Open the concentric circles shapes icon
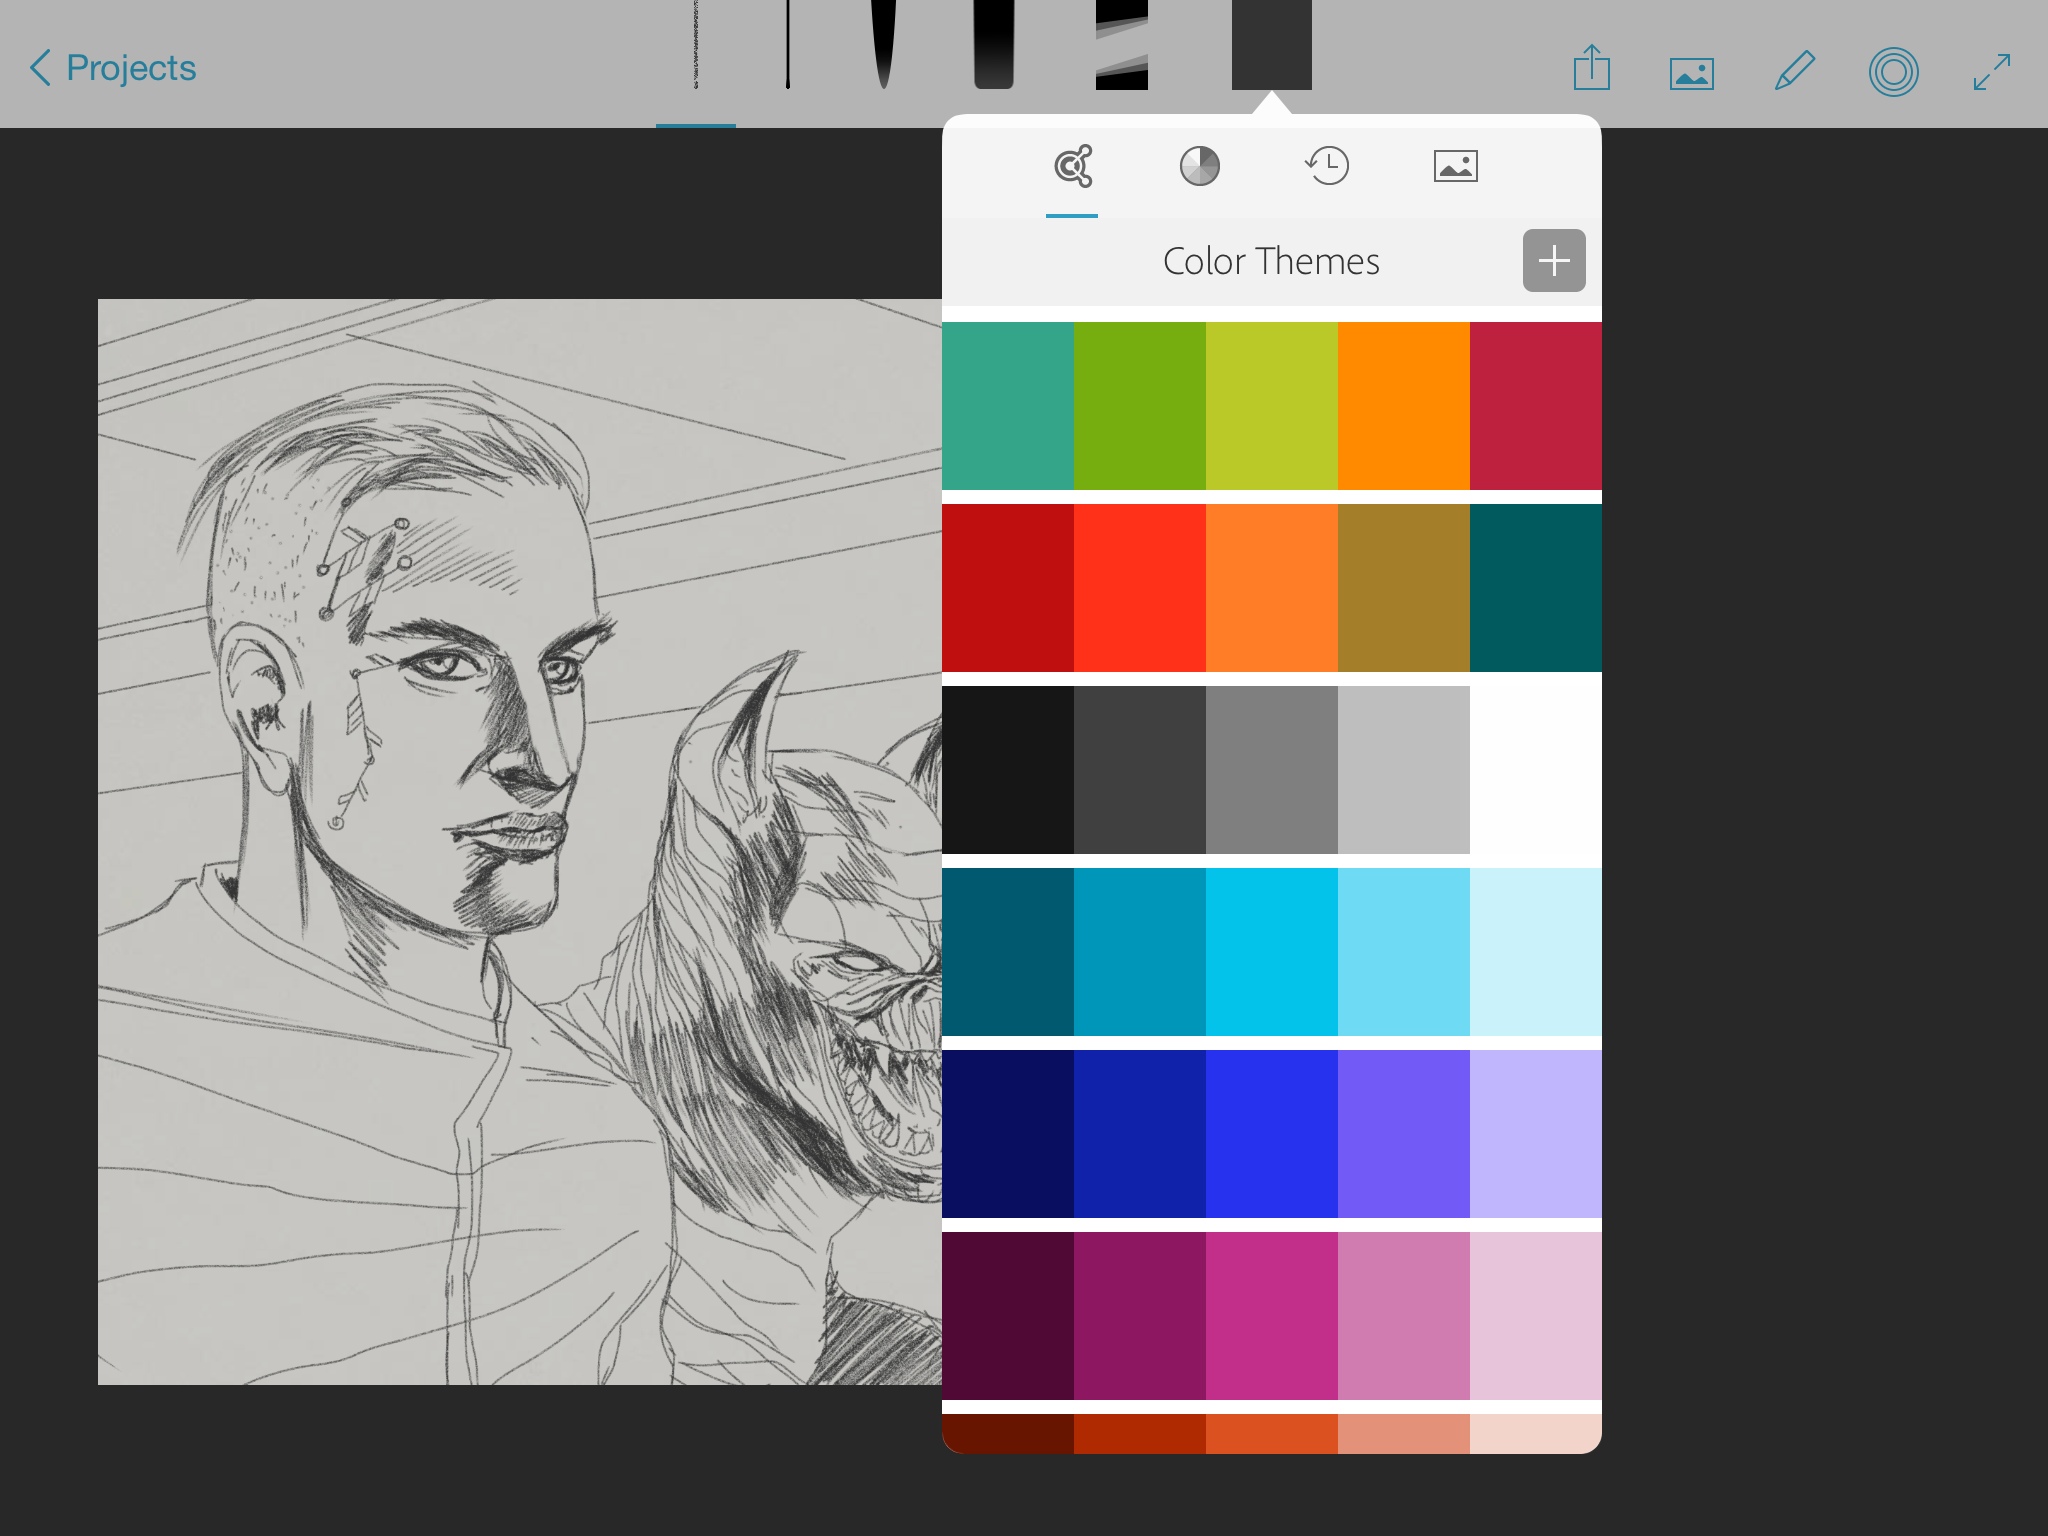2048x1536 pixels. click(x=1893, y=72)
